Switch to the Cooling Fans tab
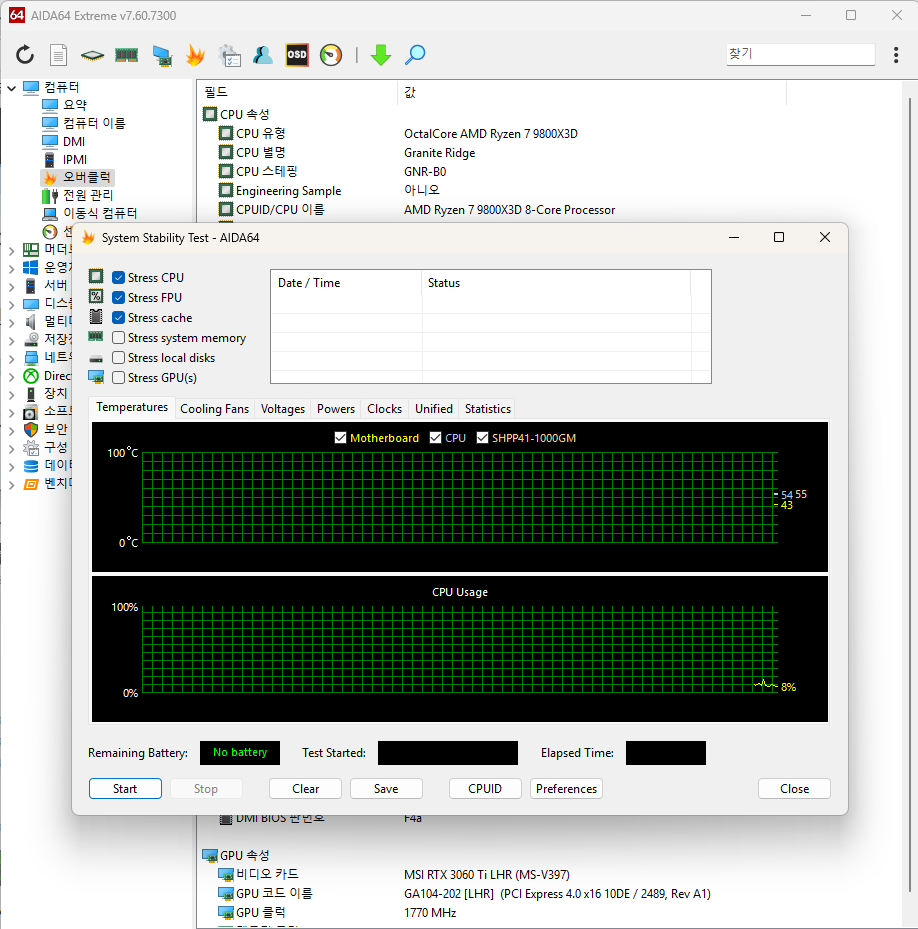The width and height of the screenshot is (918, 929). (x=215, y=409)
